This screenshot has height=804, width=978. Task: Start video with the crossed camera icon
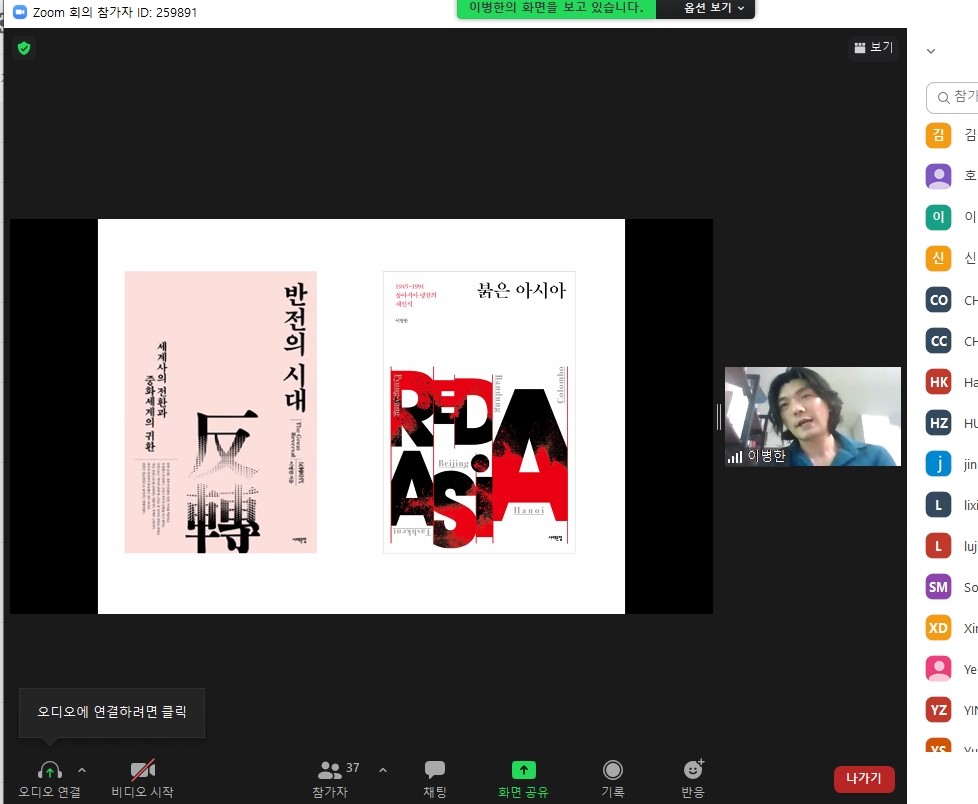[142, 770]
